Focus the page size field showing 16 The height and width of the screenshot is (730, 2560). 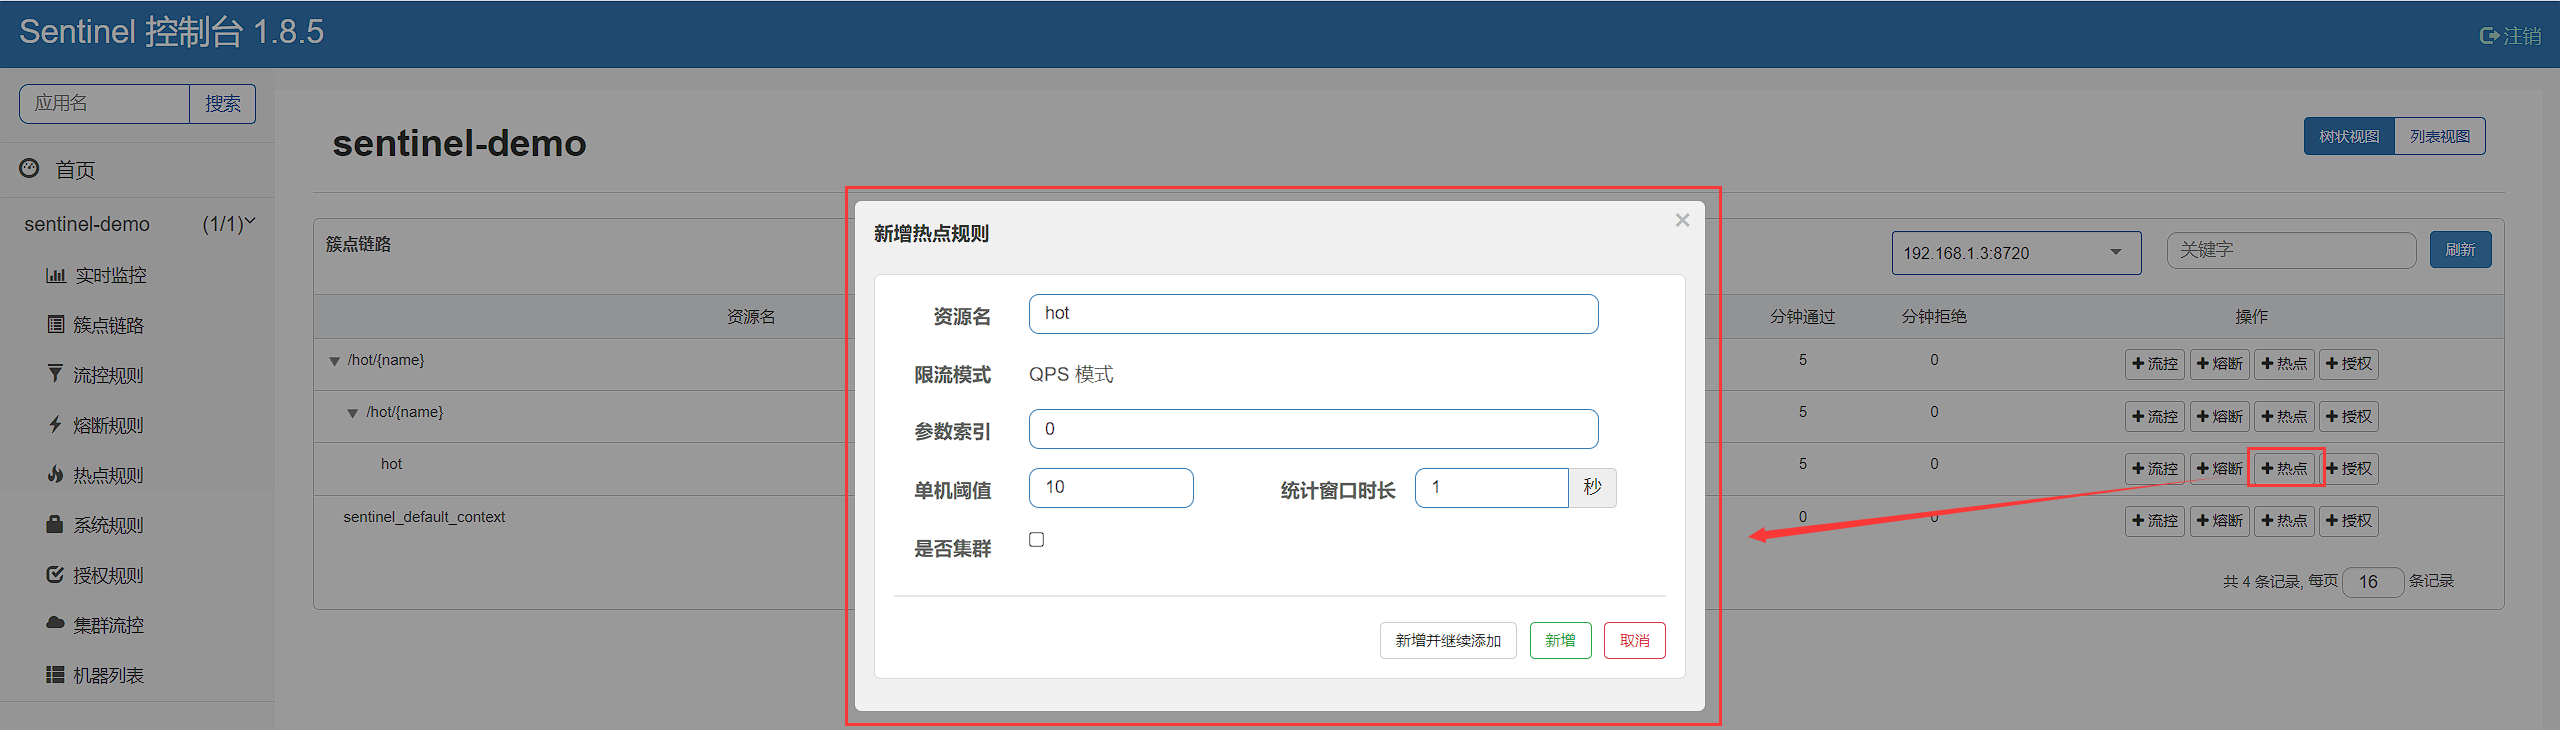point(2372,582)
